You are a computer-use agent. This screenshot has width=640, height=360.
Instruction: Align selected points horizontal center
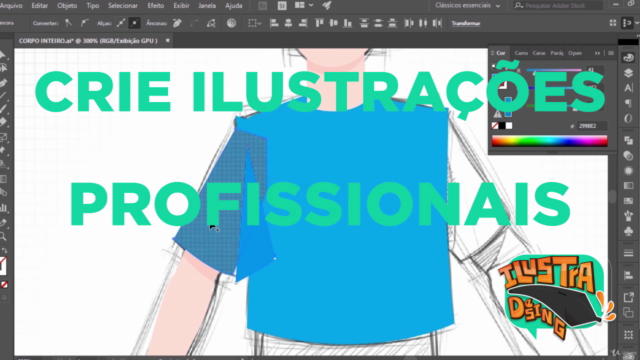click(x=289, y=23)
